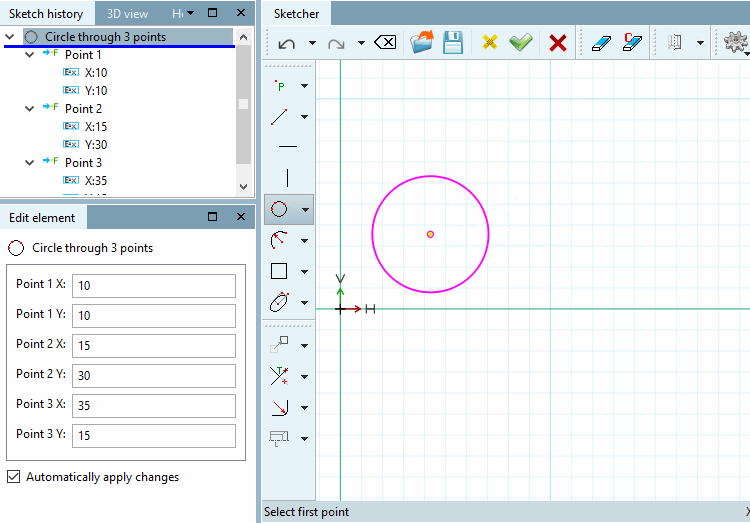
Task: Toggle Automatically apply changes checkbox
Action: pos(14,477)
